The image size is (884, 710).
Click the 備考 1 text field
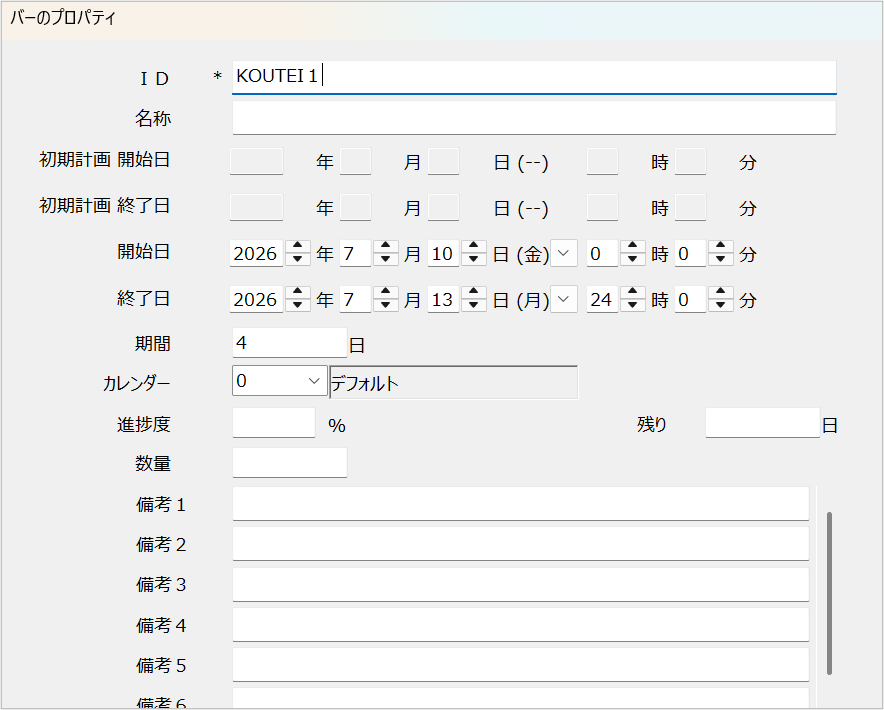(x=521, y=504)
